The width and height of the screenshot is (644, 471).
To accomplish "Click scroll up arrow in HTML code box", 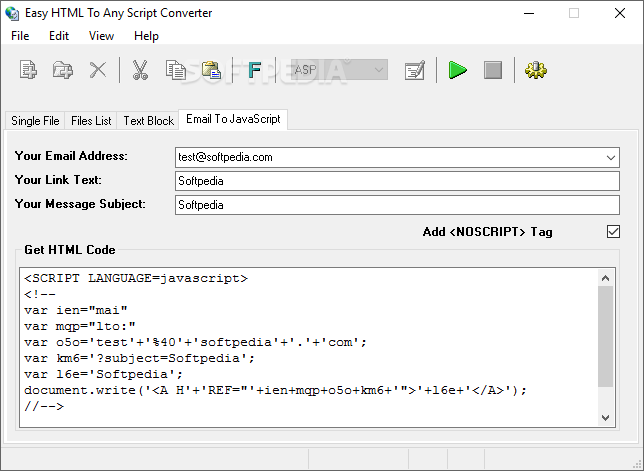I will click(x=605, y=278).
